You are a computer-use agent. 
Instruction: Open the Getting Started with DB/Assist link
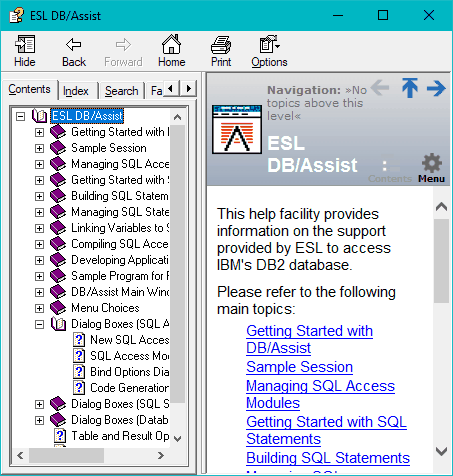click(x=309, y=339)
